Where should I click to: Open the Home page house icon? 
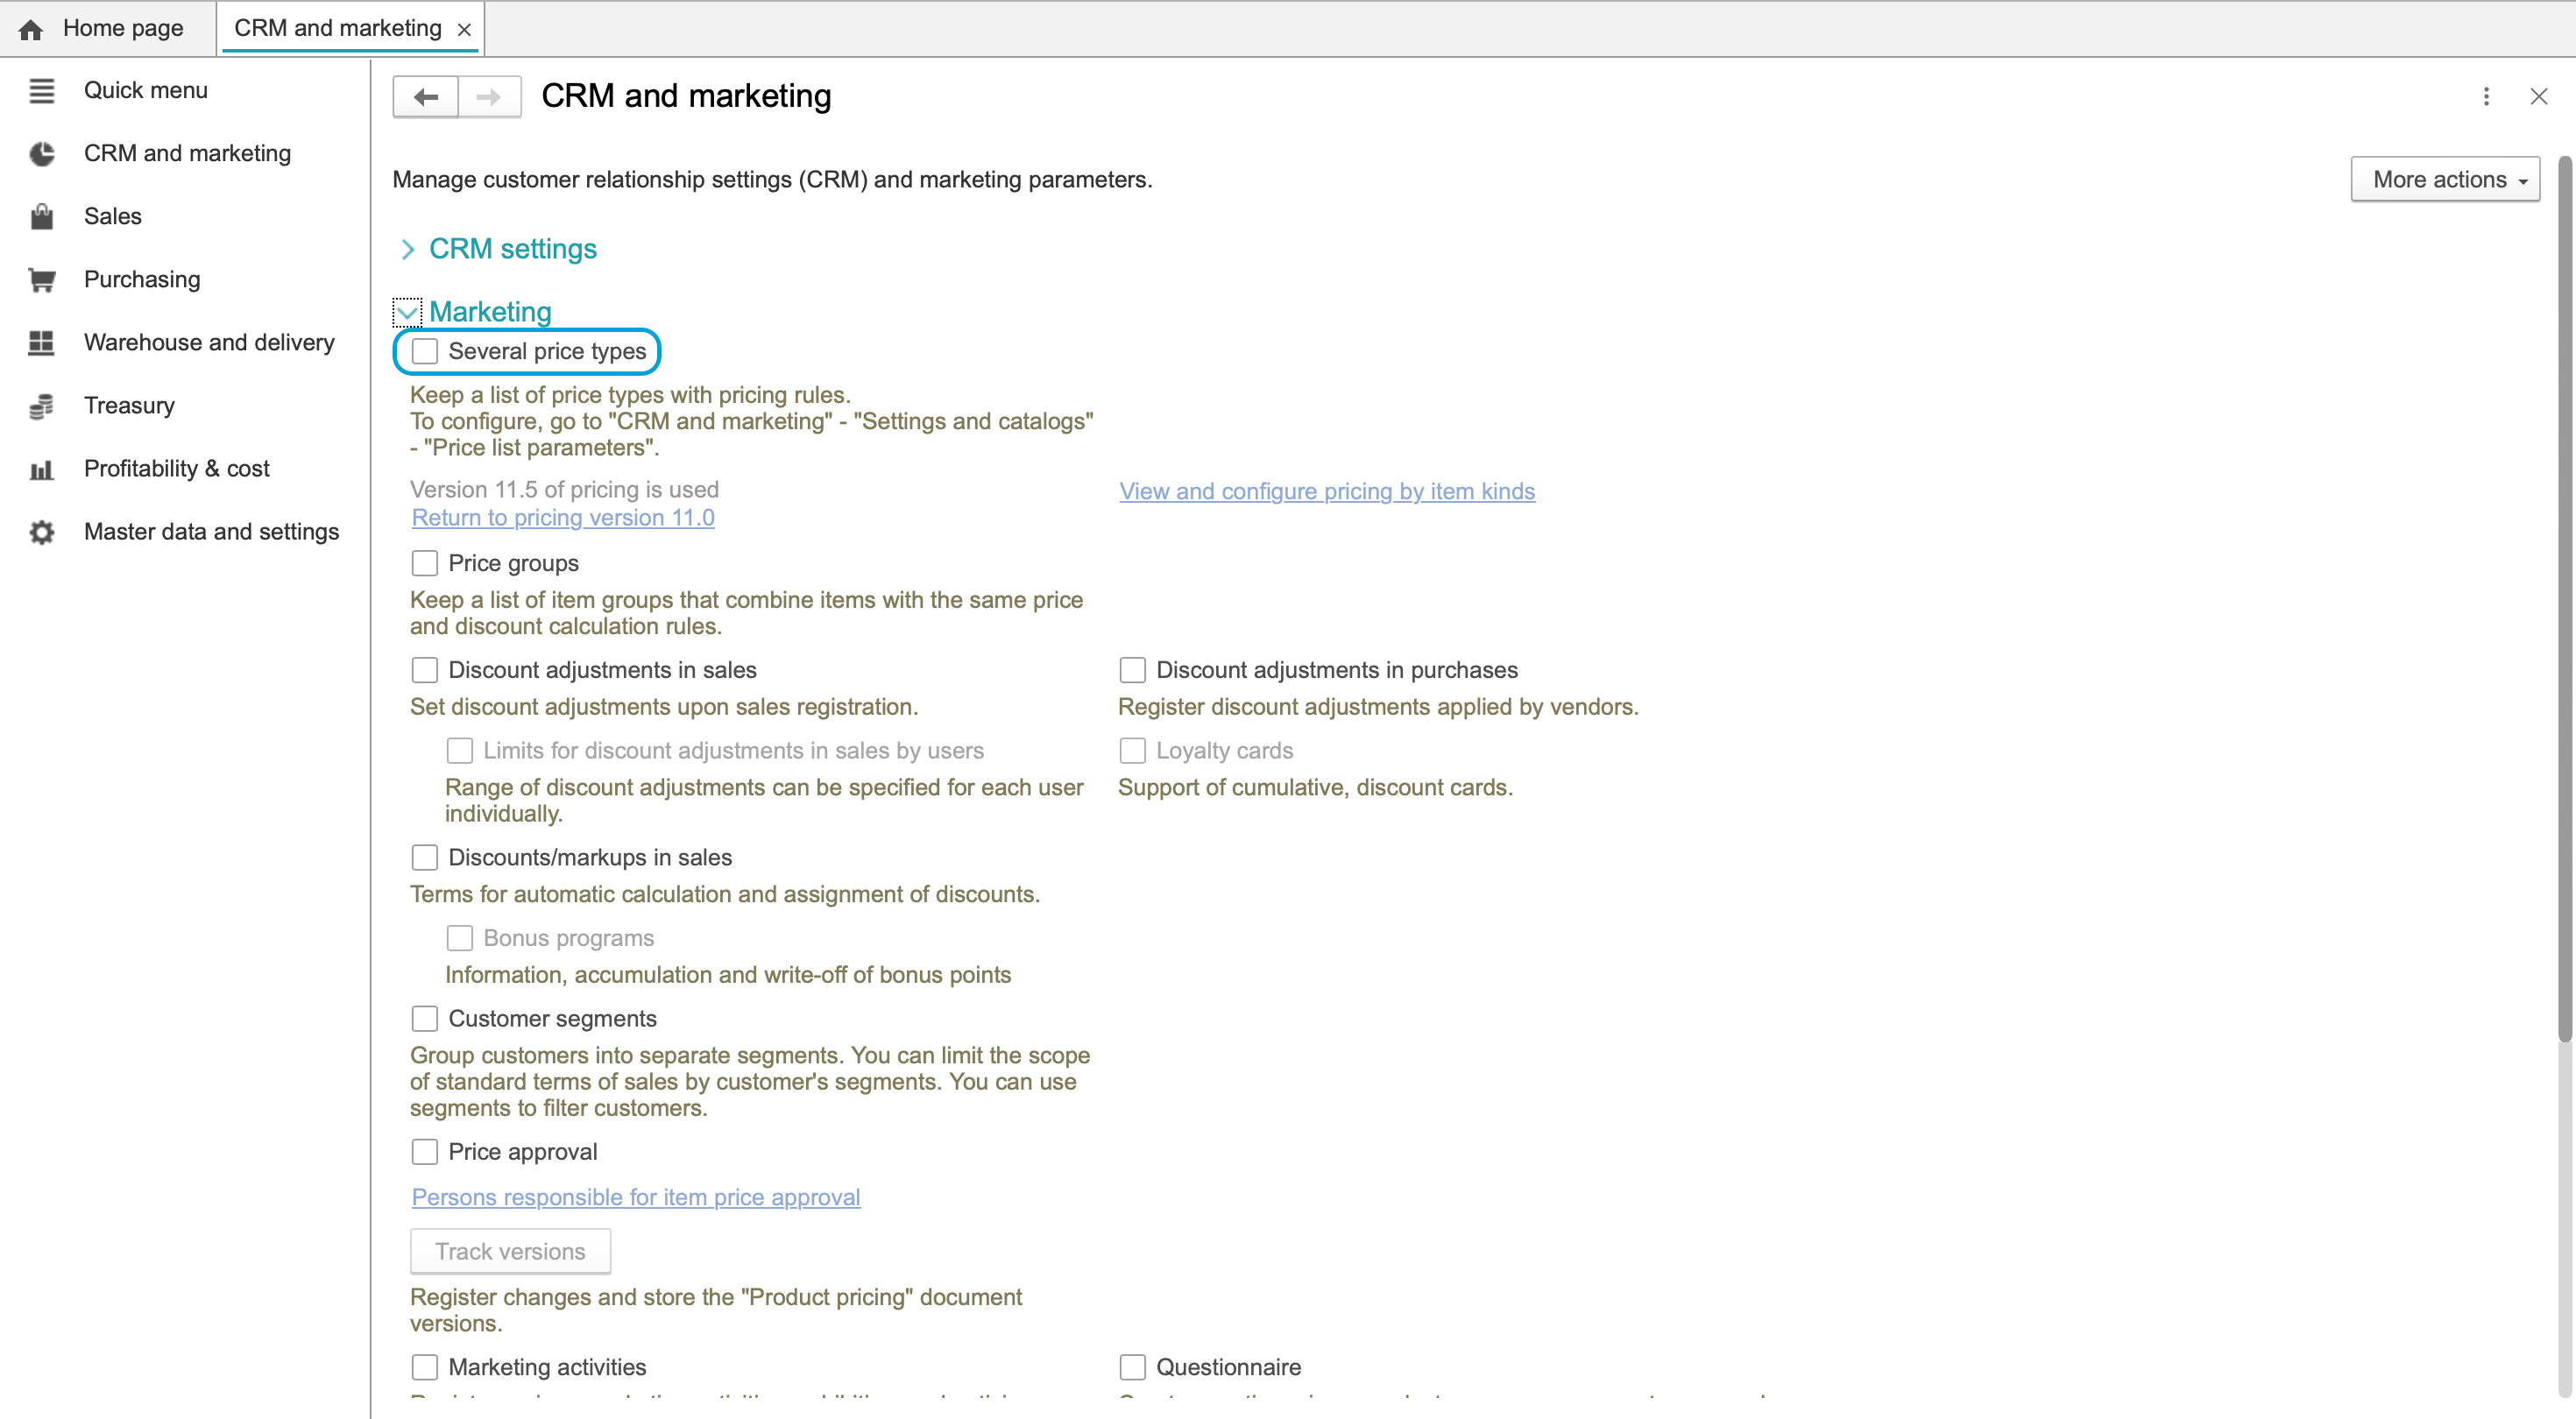pos(31,29)
